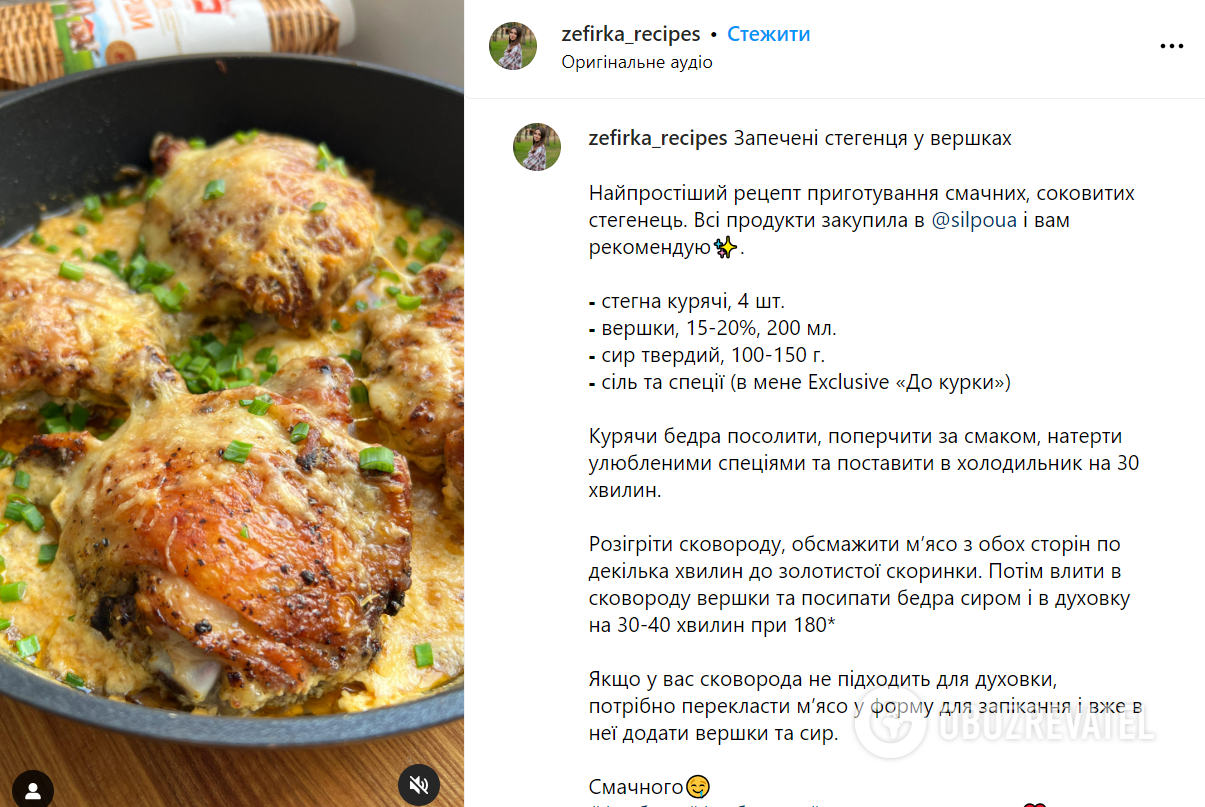Open the header profile avatar of zefirka_recipes
1205x807 pixels.
pos(513,46)
